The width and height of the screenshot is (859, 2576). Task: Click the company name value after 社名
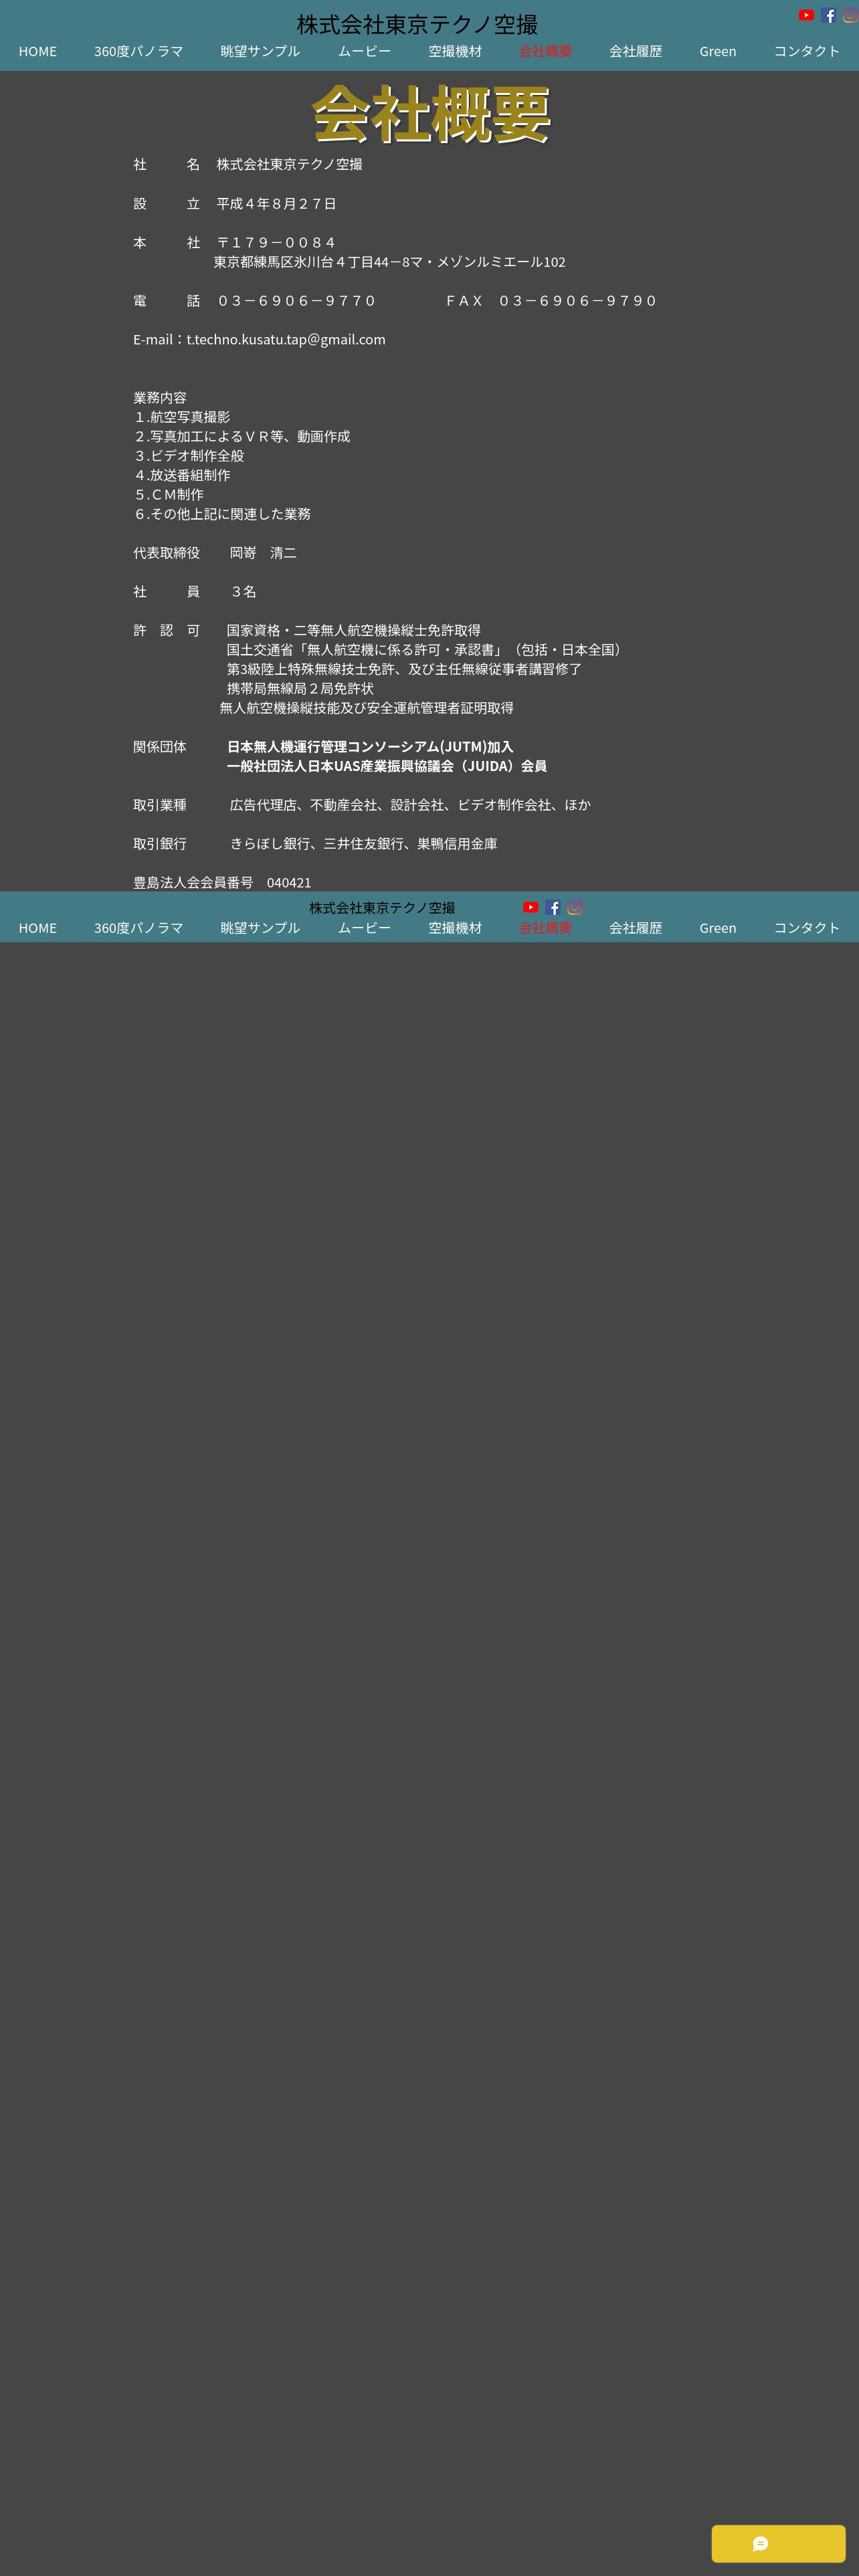(290, 165)
